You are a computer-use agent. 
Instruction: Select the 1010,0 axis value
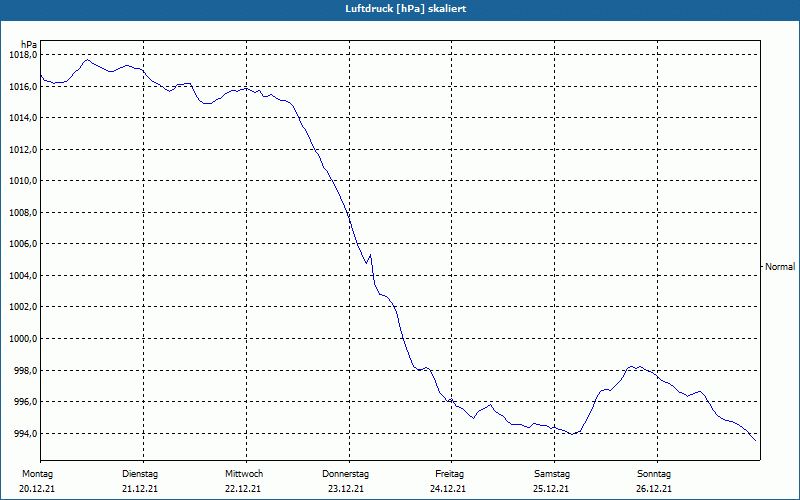tap(23, 181)
